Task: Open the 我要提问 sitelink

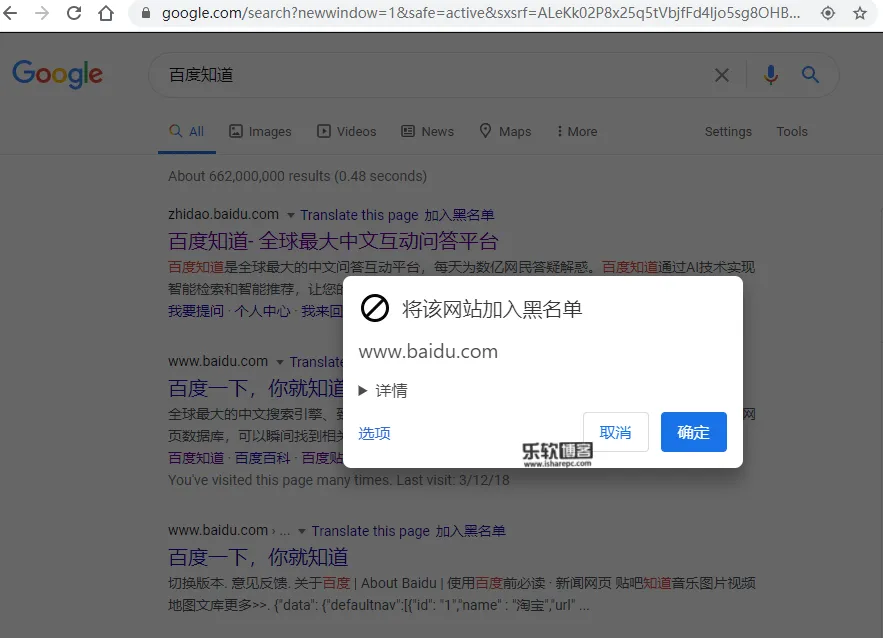Action: point(196,311)
